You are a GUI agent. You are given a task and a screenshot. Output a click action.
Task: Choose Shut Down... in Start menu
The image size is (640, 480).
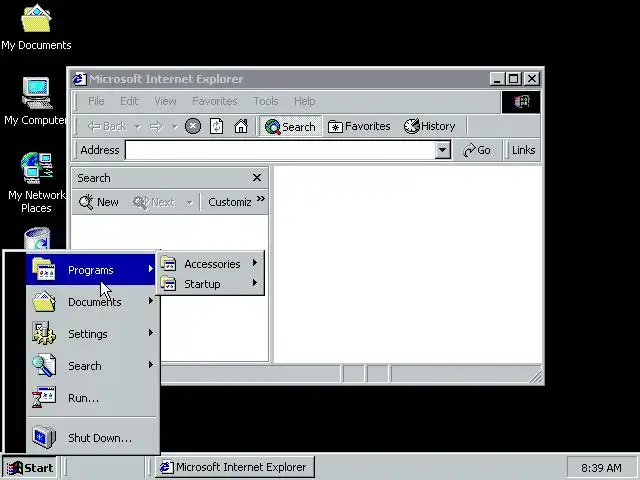click(x=91, y=438)
